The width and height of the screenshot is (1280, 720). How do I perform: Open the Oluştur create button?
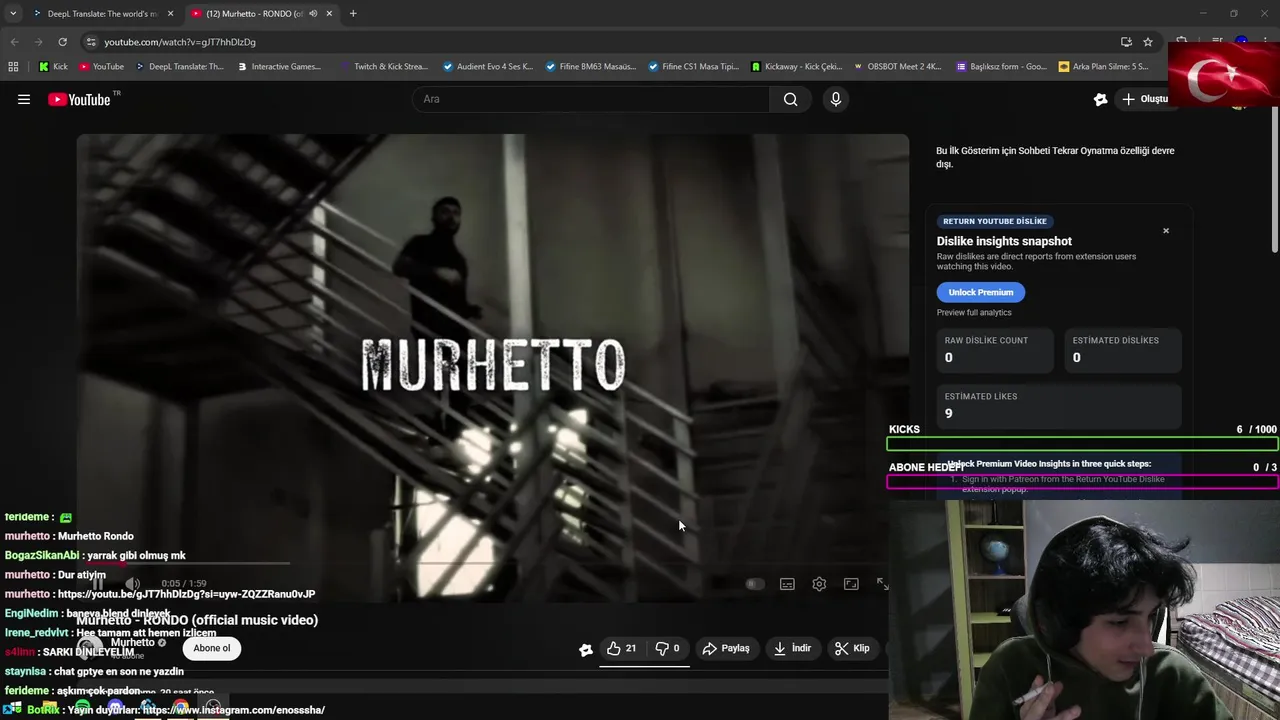point(1145,99)
